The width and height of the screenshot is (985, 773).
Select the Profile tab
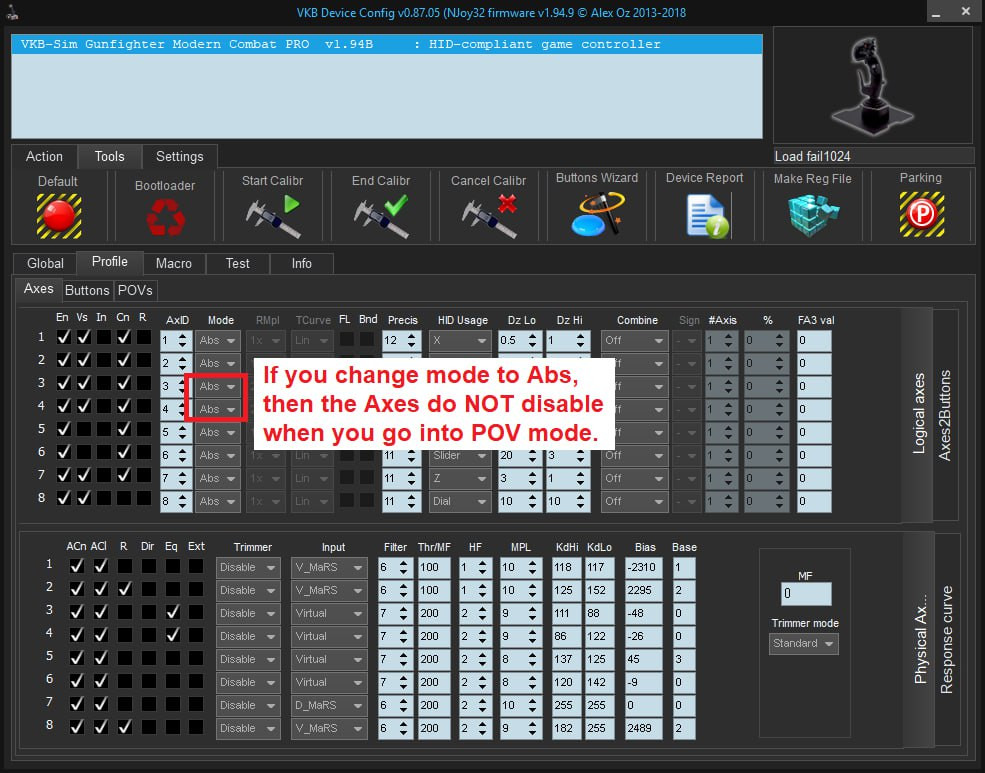(110, 262)
